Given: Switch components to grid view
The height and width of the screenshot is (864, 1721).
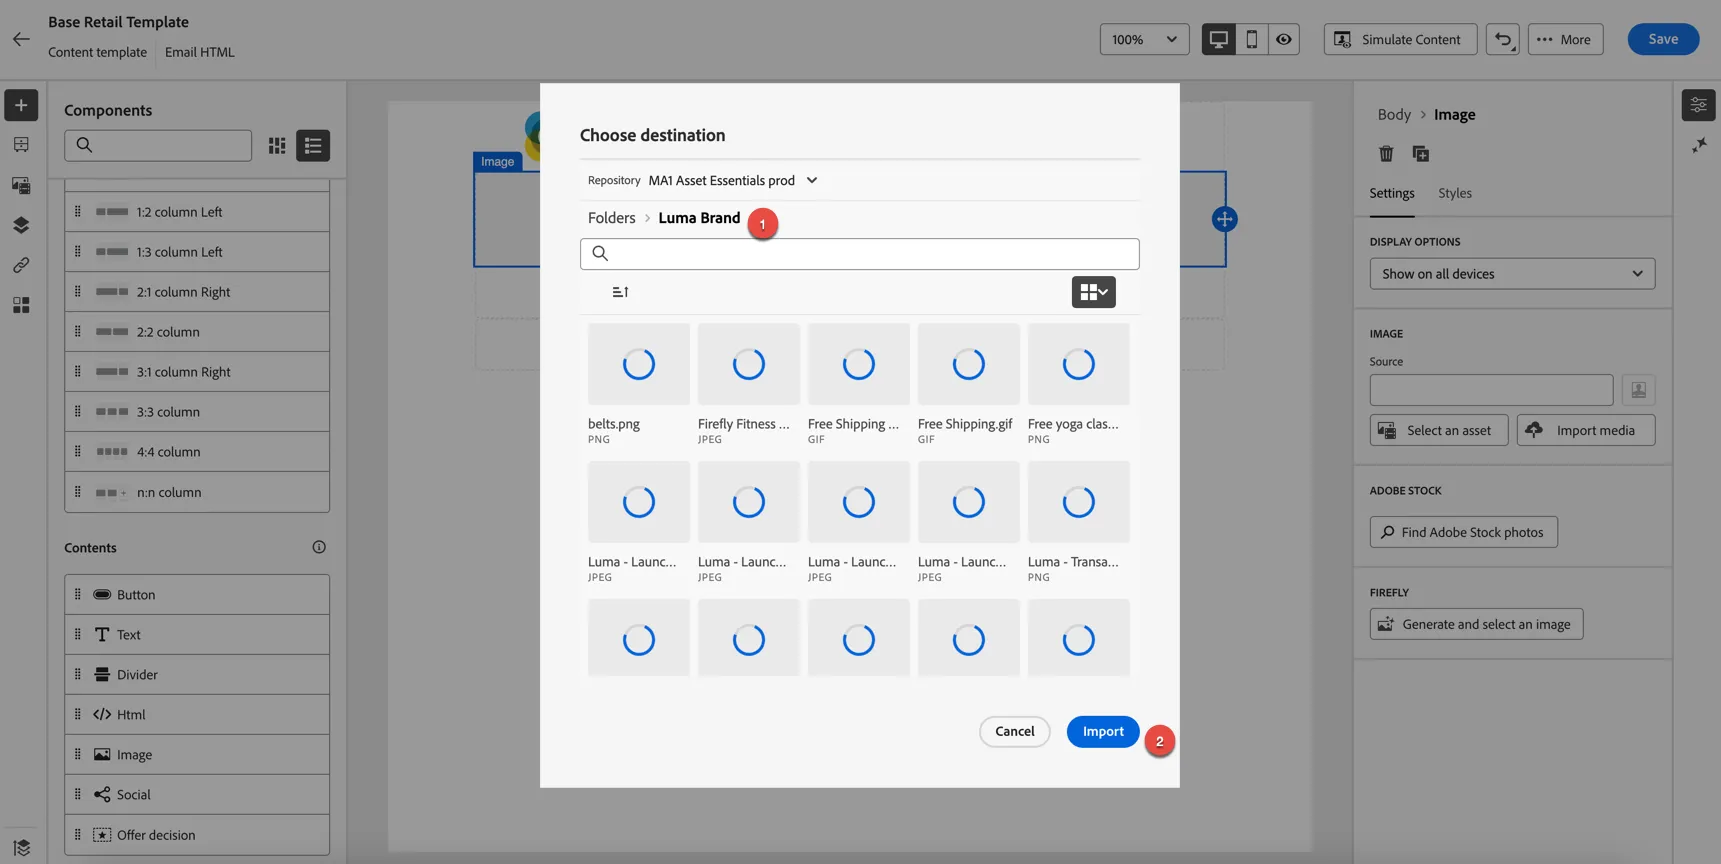Looking at the screenshot, I should coord(277,146).
